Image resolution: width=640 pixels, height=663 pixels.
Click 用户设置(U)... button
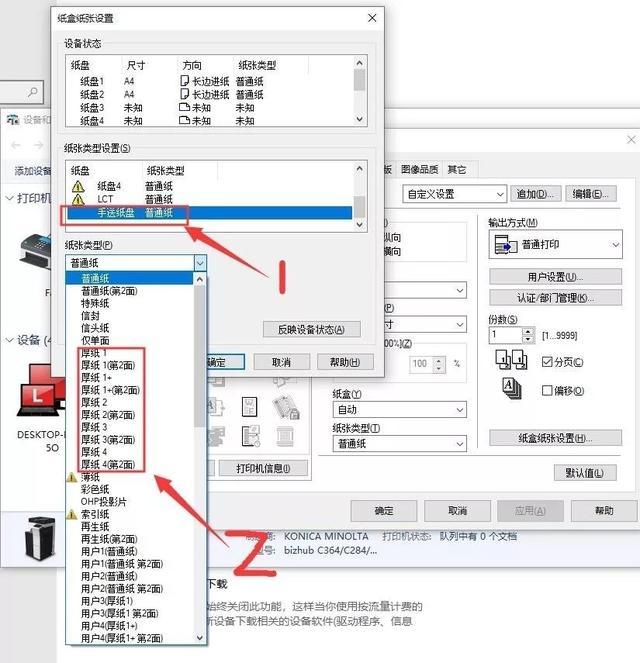tap(555, 277)
